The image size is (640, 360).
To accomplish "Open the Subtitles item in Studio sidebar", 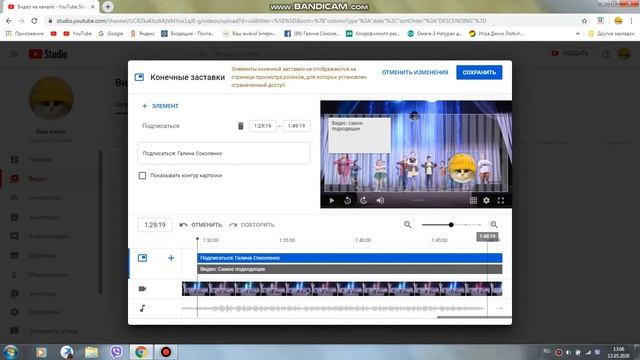I will click(x=42, y=256).
